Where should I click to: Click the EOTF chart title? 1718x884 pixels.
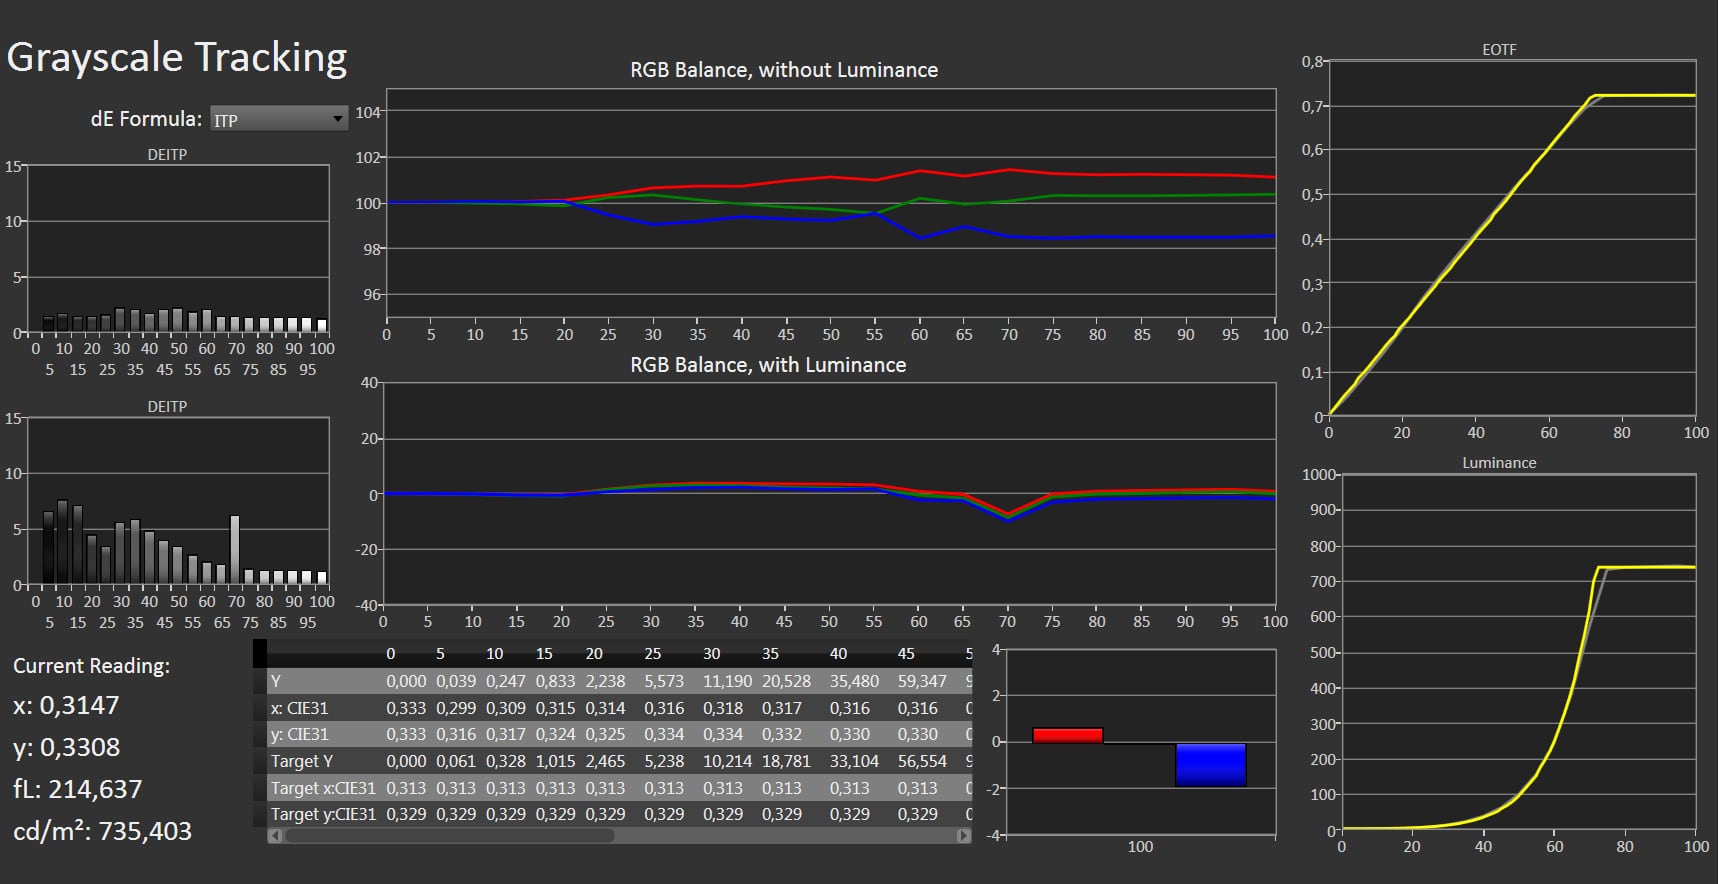click(x=1499, y=49)
